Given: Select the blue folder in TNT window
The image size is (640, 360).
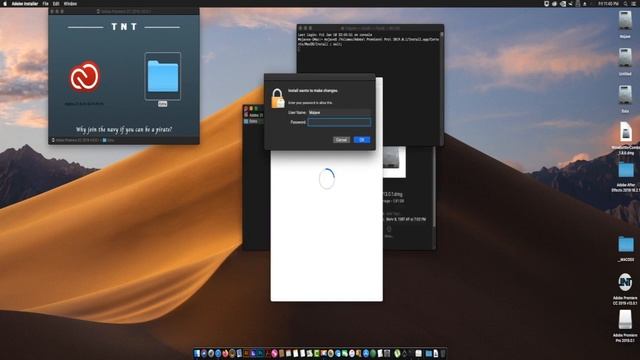Looking at the screenshot, I should click(x=162, y=76).
